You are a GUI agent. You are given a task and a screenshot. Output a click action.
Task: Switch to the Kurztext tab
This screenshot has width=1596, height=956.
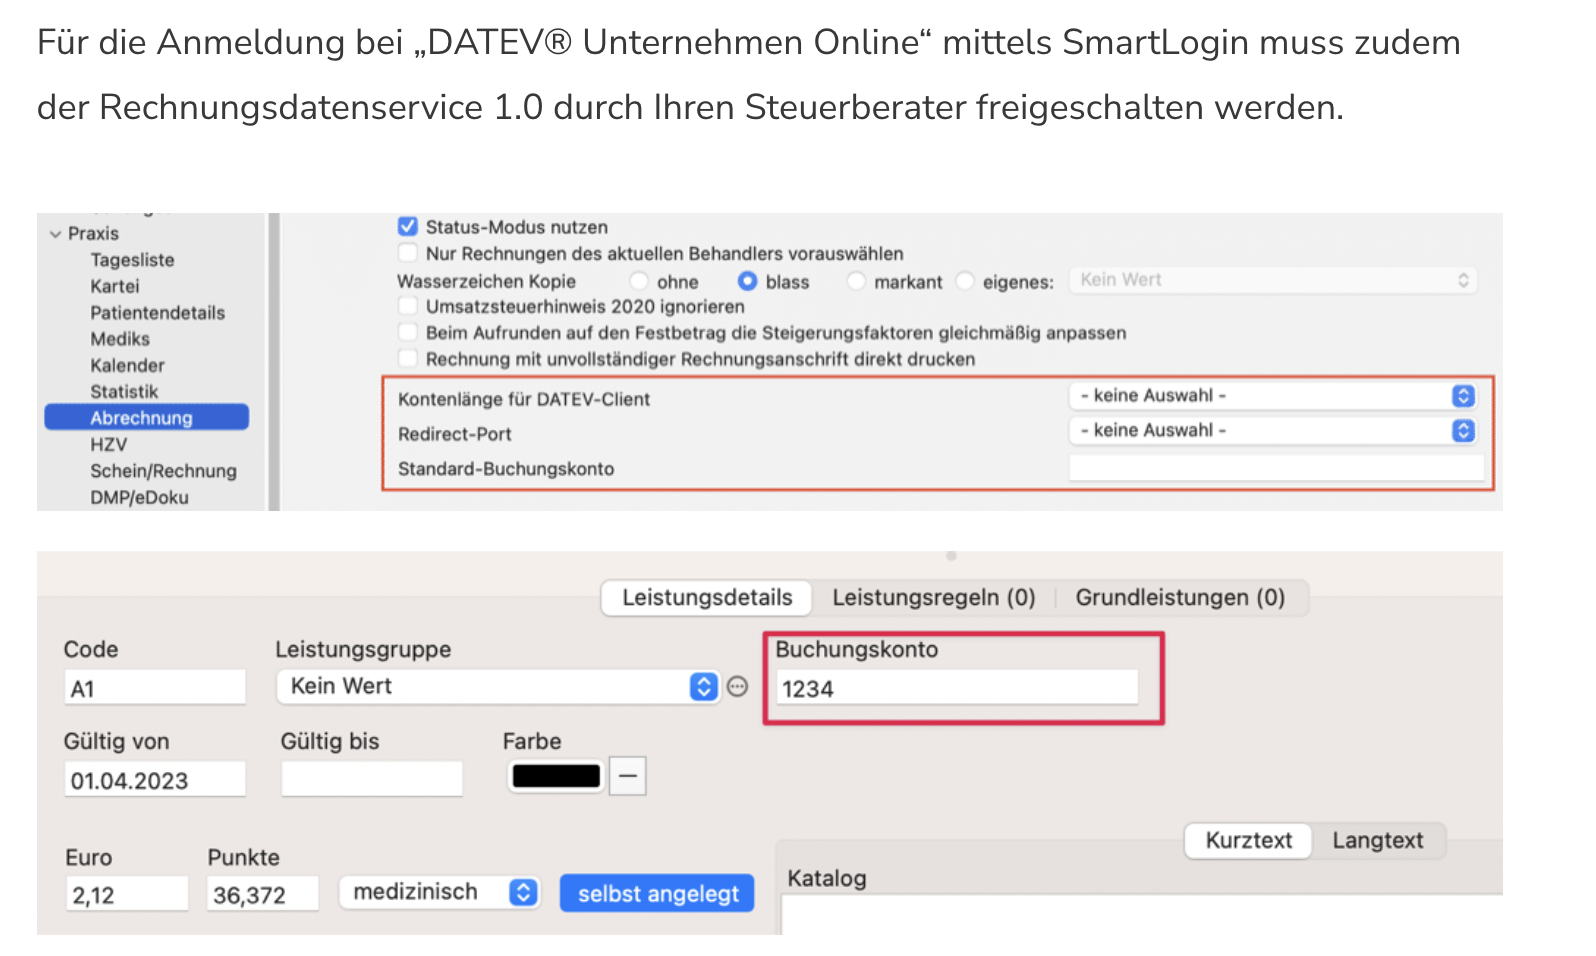point(1248,840)
